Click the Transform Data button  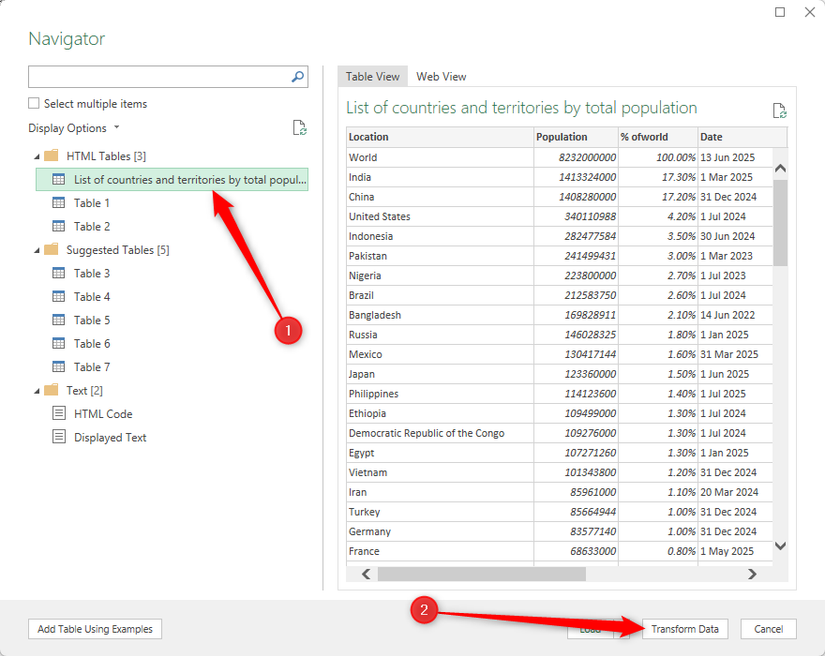[684, 629]
